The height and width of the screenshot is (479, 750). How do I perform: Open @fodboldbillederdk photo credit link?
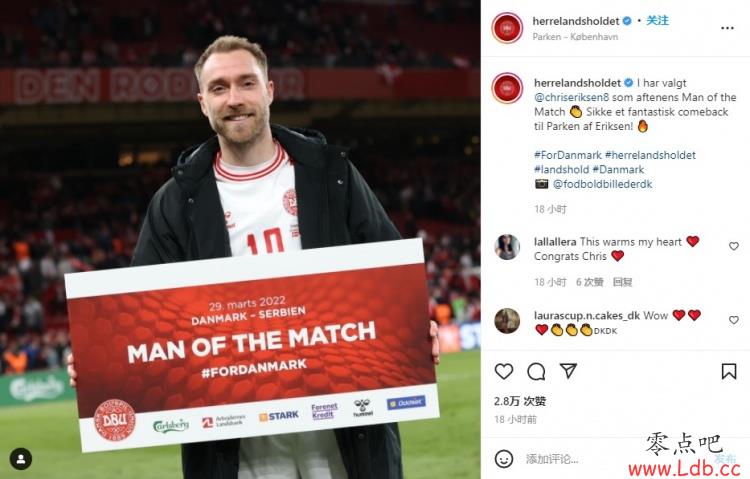tap(603, 184)
